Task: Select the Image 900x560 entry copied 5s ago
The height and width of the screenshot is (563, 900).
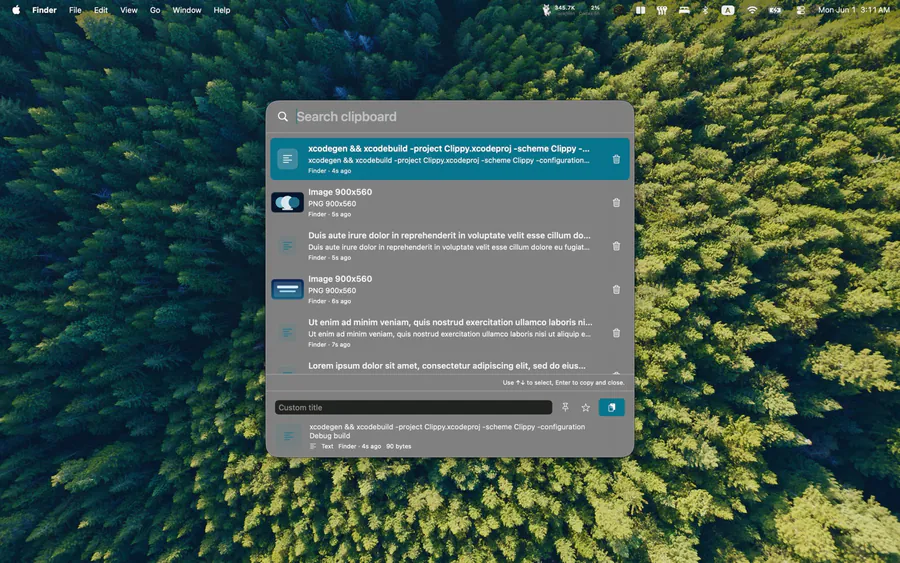Action: pos(449,203)
